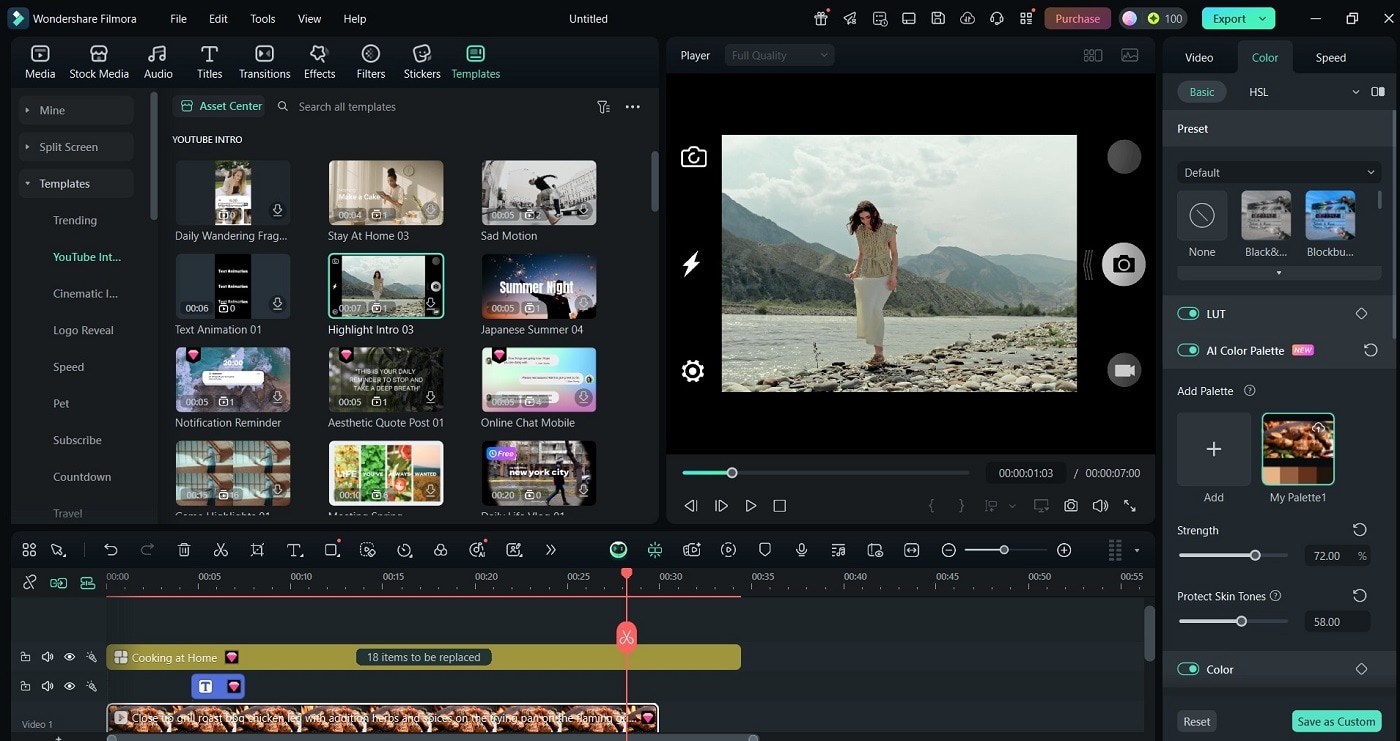Select the Trending template category
Viewport: 1400px width, 741px height.
[x=75, y=220]
